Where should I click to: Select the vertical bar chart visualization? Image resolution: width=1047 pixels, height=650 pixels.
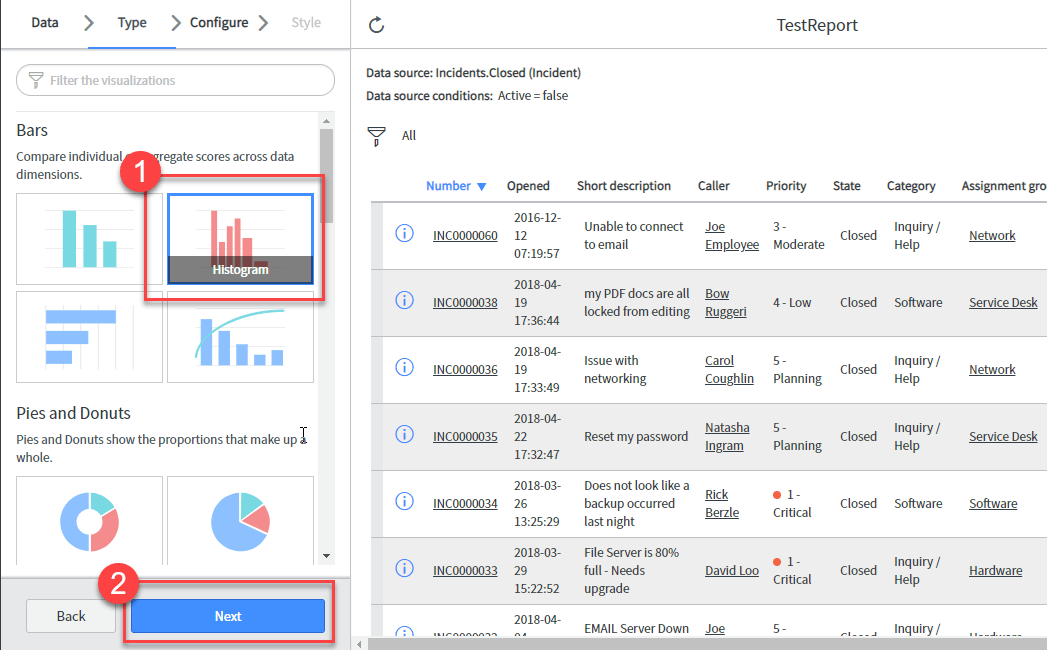[89, 239]
